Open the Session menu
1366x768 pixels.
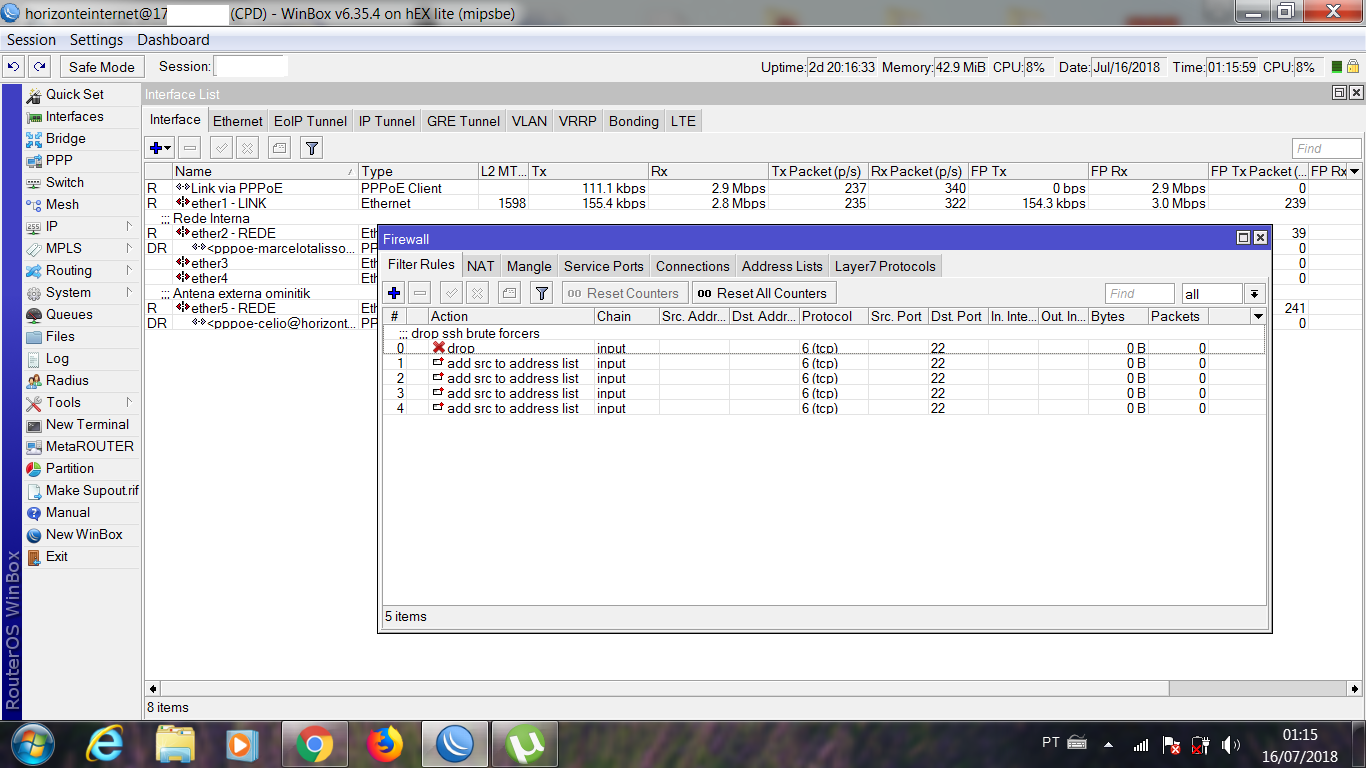coord(32,40)
